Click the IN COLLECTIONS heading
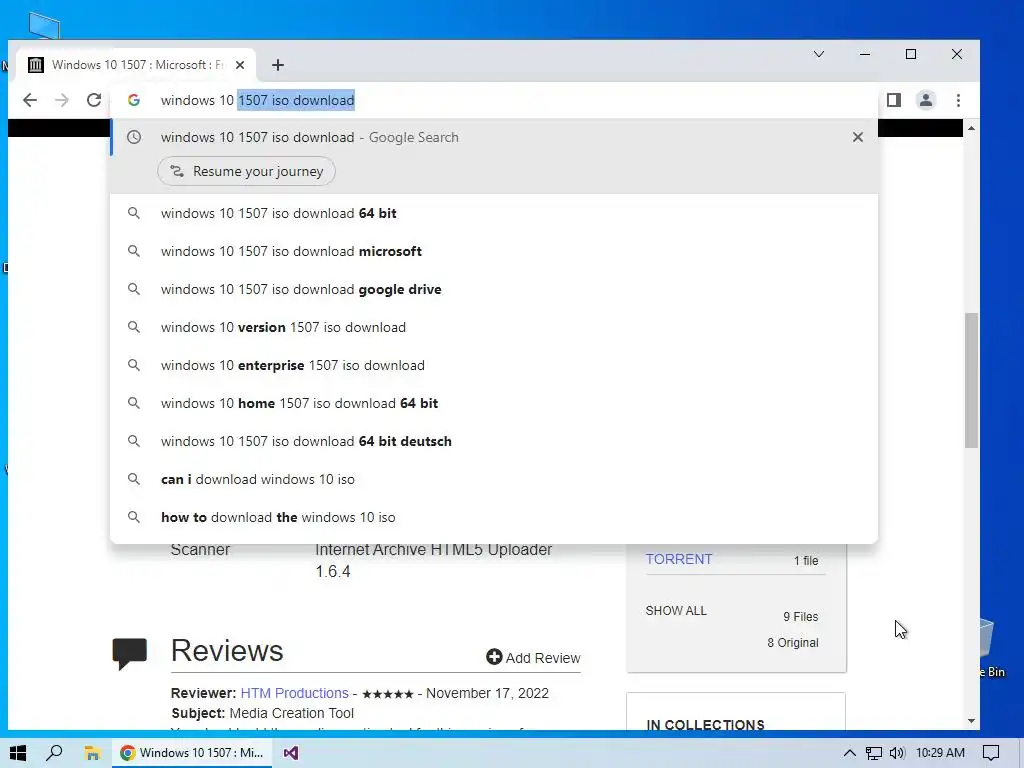 tap(705, 725)
